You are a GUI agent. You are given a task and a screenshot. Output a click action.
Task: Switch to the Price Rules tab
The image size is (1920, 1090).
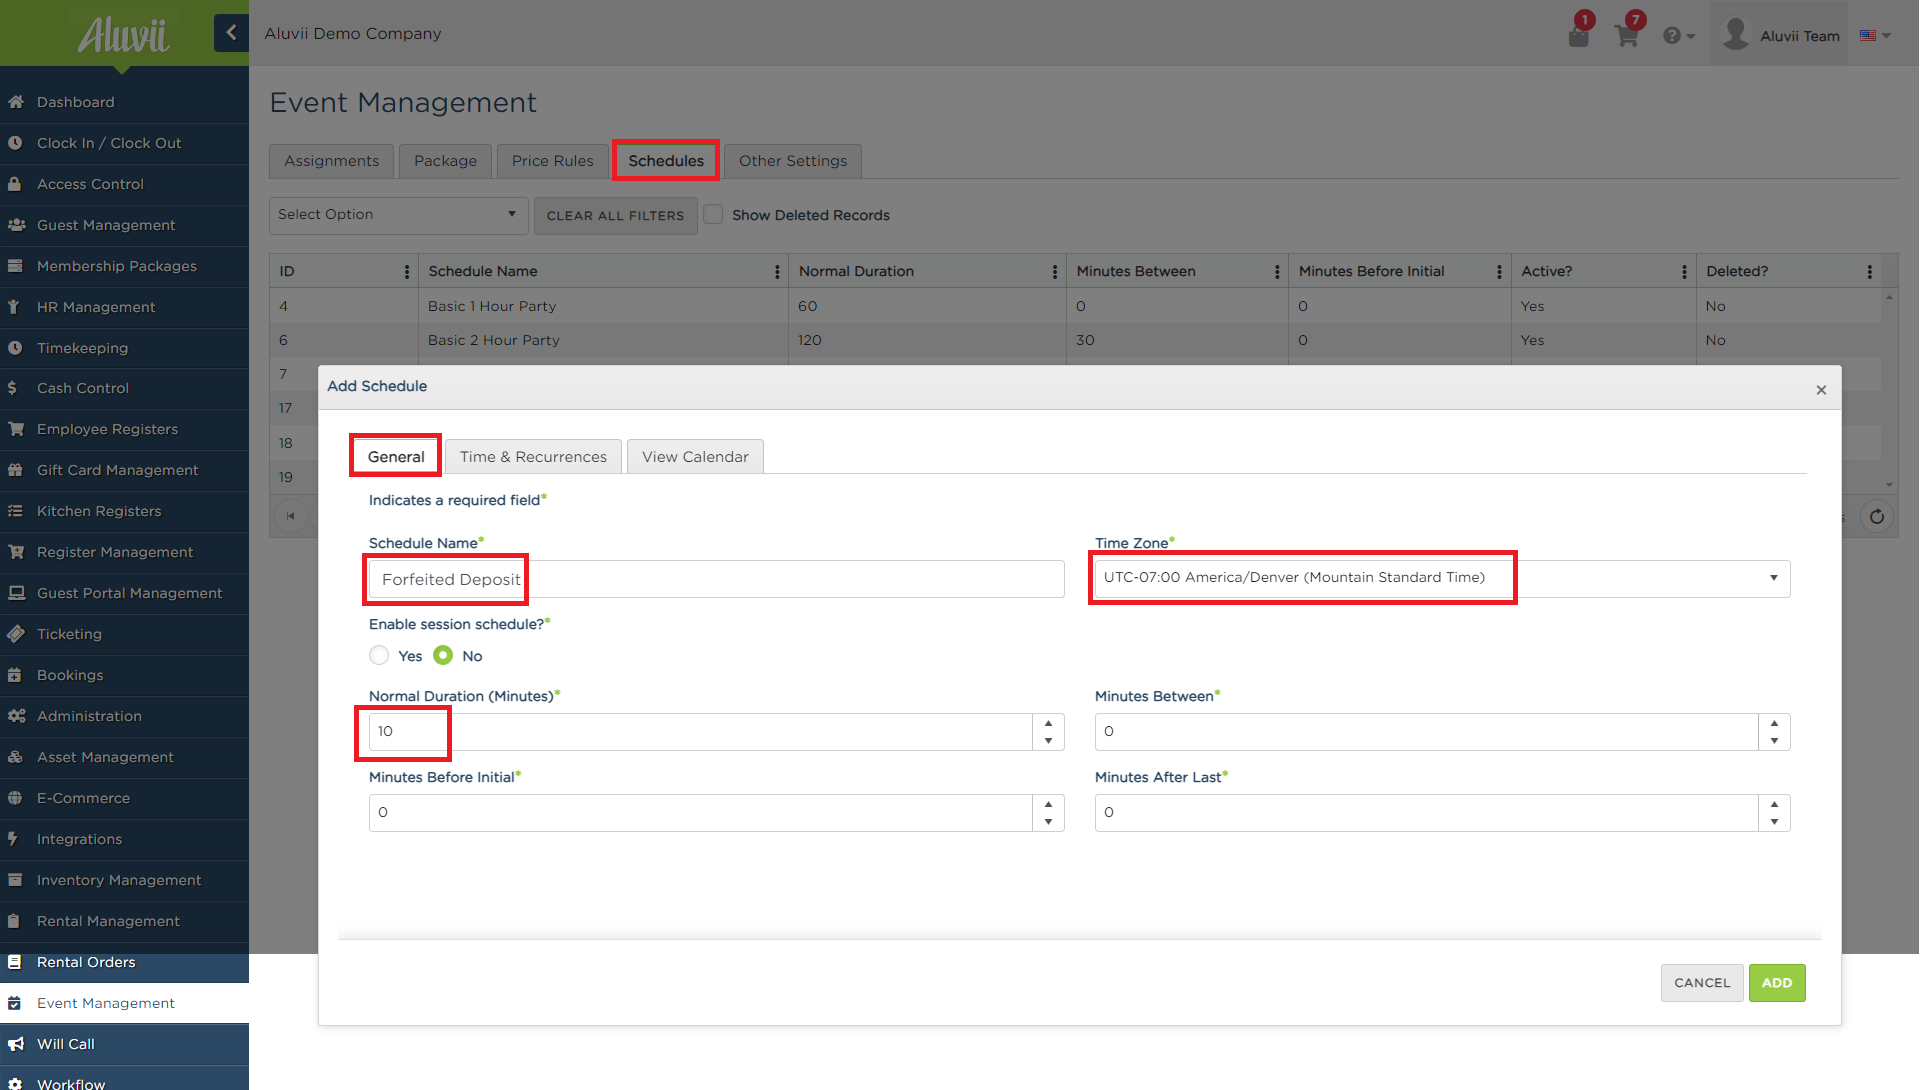pyautogui.click(x=552, y=161)
